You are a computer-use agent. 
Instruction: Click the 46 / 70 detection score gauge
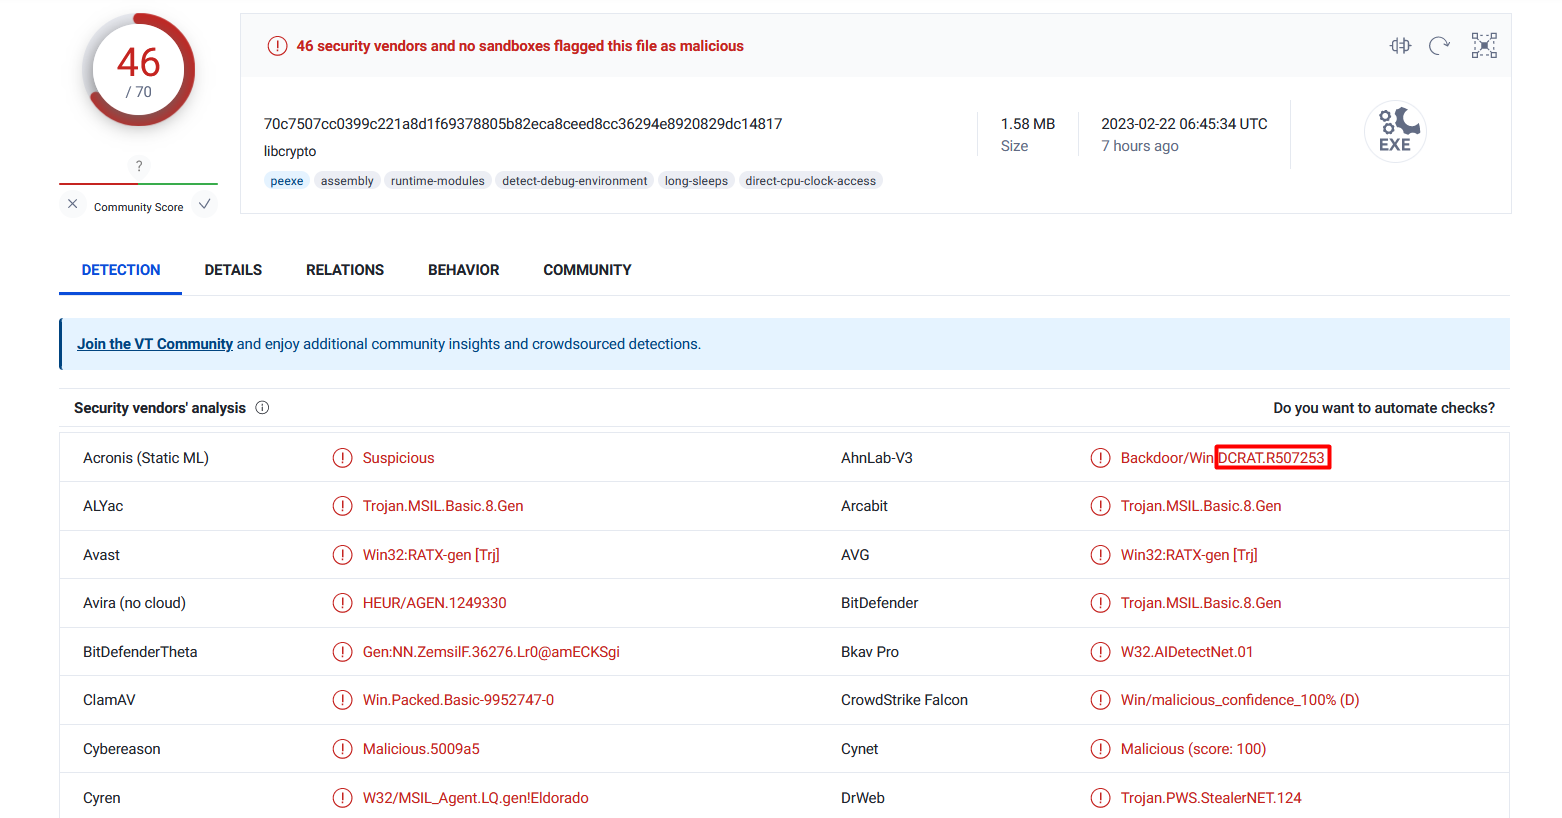tap(139, 71)
